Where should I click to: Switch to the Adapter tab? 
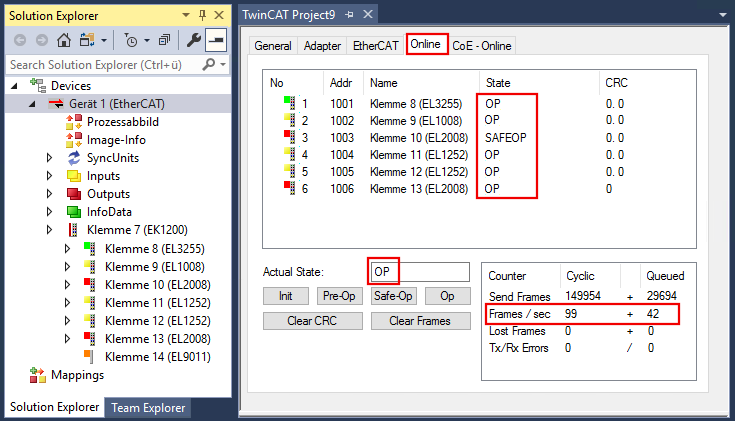[322, 46]
